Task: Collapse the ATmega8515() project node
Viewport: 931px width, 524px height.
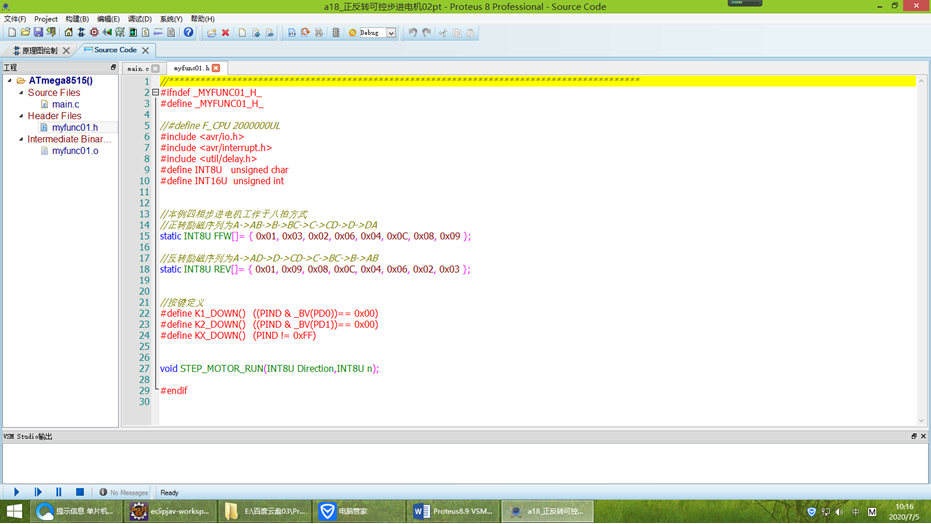Action: tap(10, 81)
